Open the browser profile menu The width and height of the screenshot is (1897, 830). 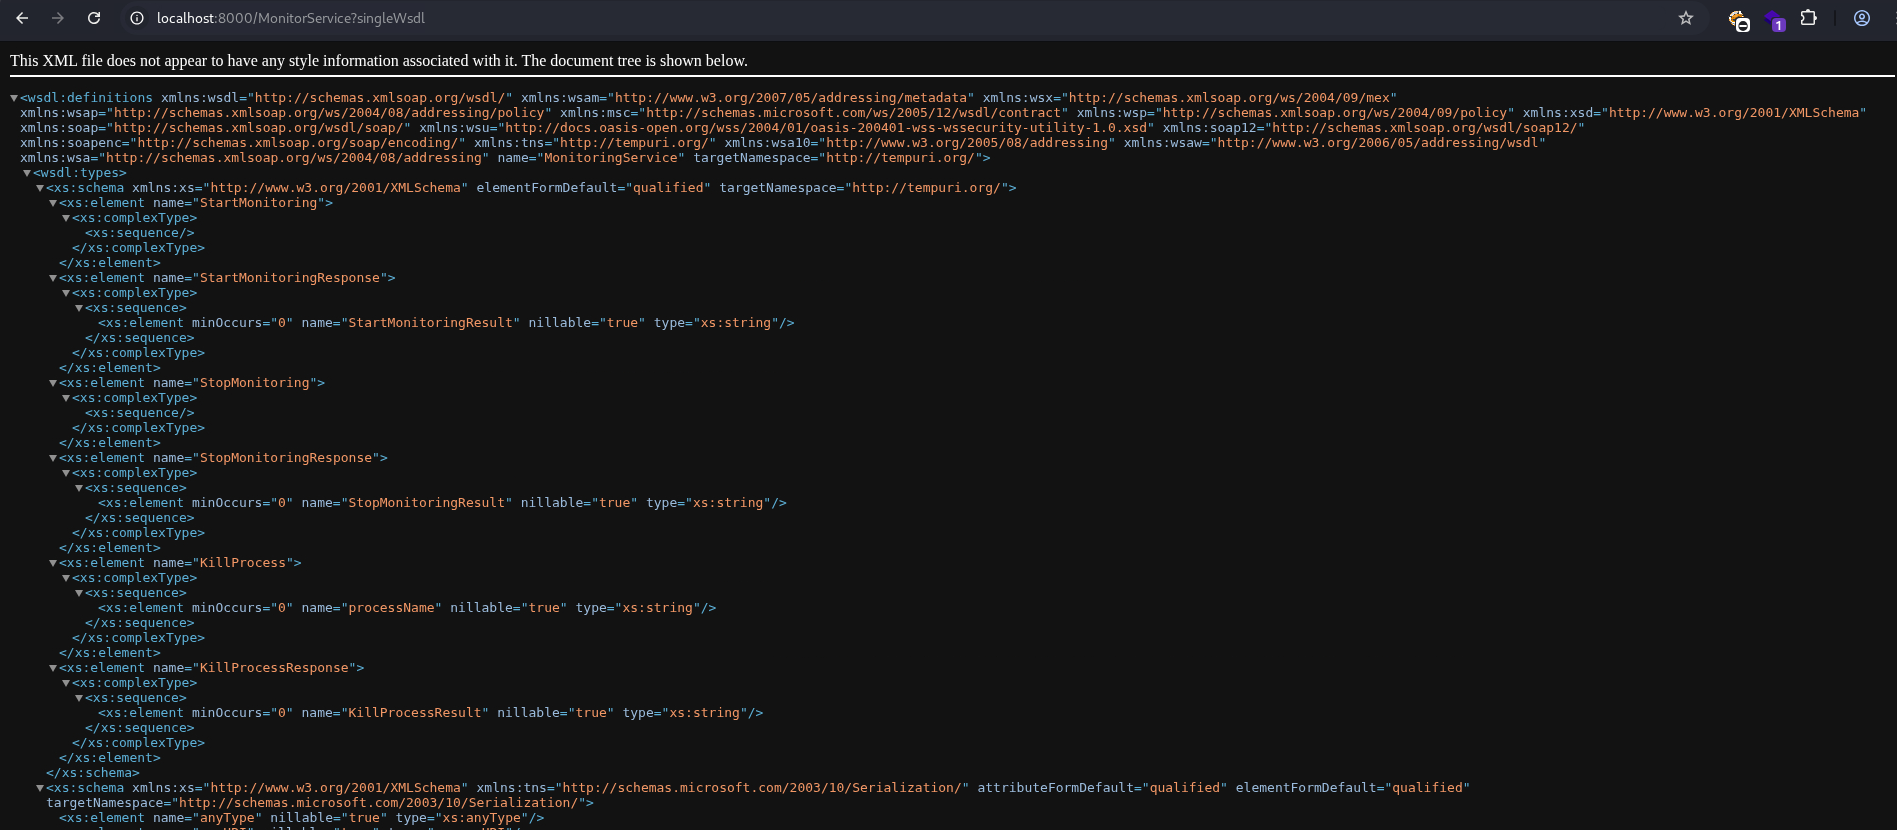[1862, 18]
